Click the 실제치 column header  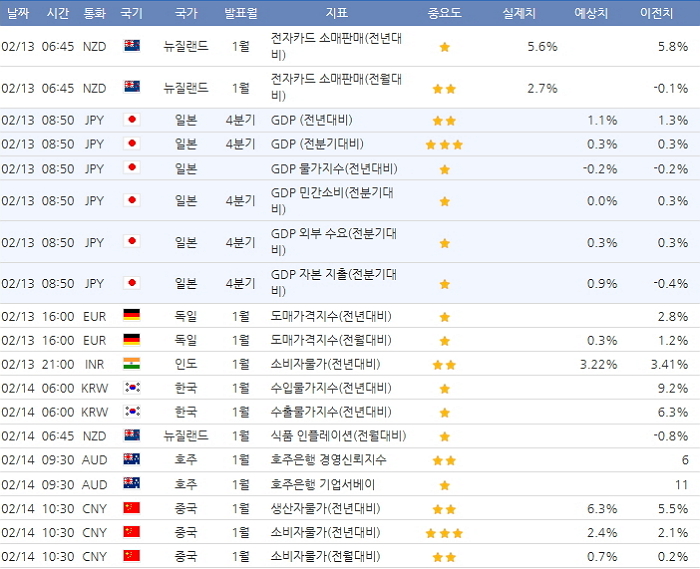[x=519, y=13]
